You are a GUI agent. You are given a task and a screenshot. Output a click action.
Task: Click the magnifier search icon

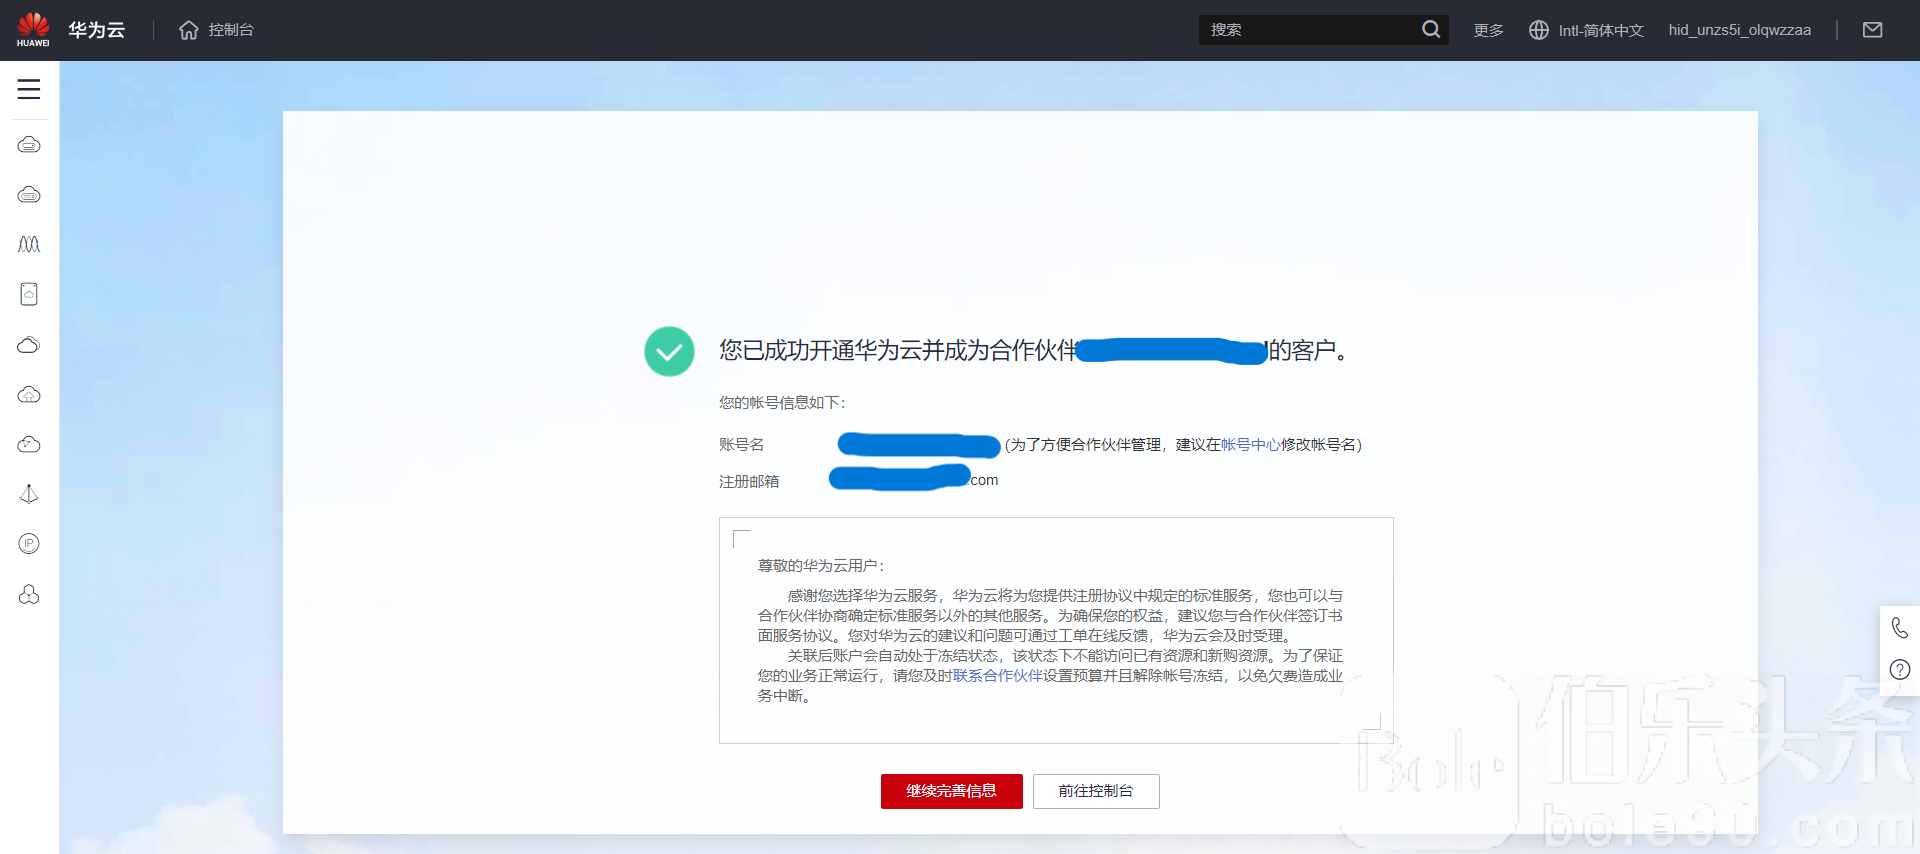tap(1431, 30)
